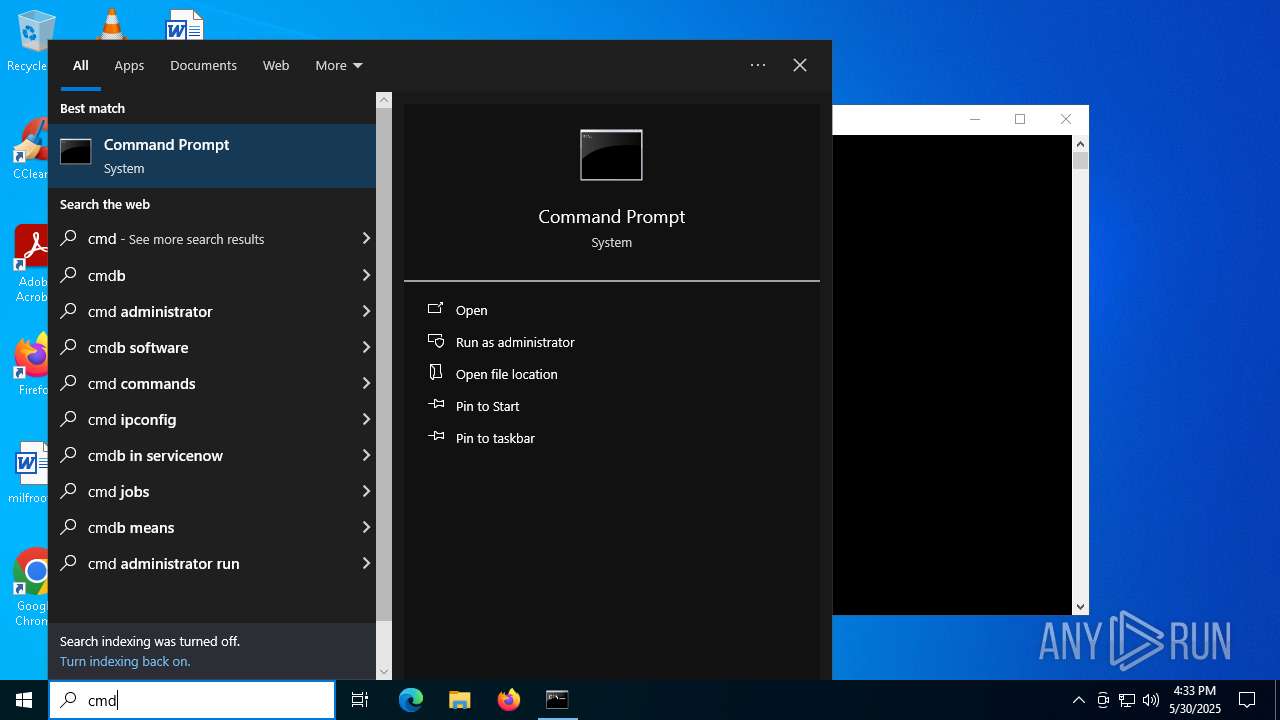Select the 'cmdb software' web suggestion
Screen dimensions: 1280x720
212,347
